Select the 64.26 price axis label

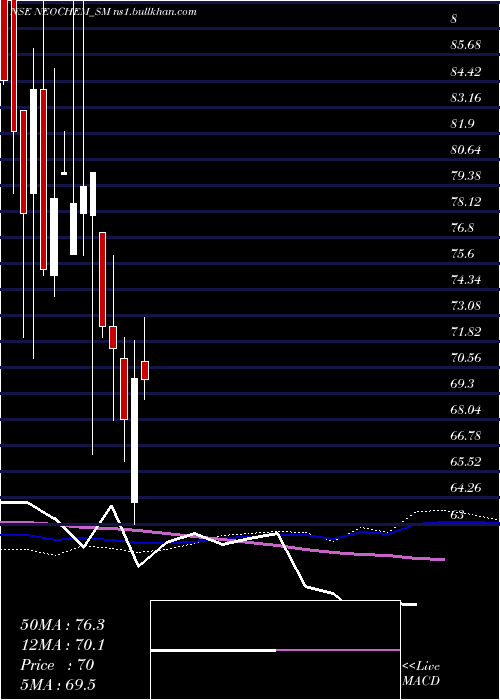pos(466,488)
